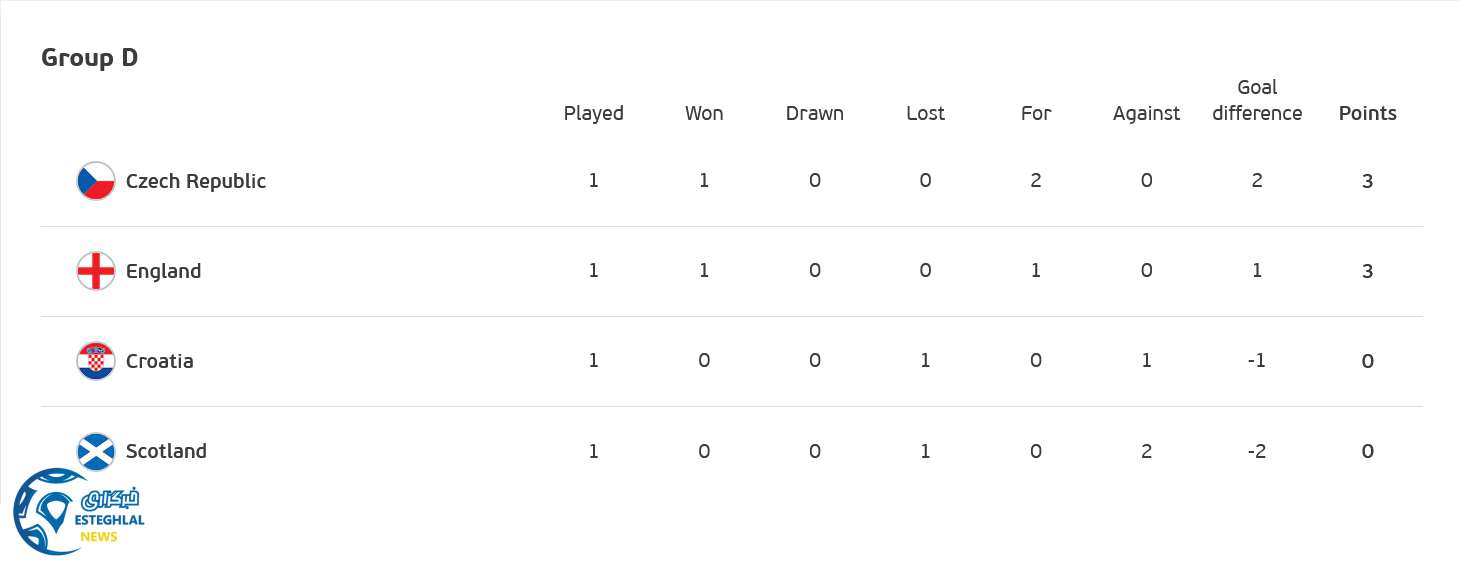Click the Lost column header
Viewport: 1462px width, 578px height.
[925, 113]
